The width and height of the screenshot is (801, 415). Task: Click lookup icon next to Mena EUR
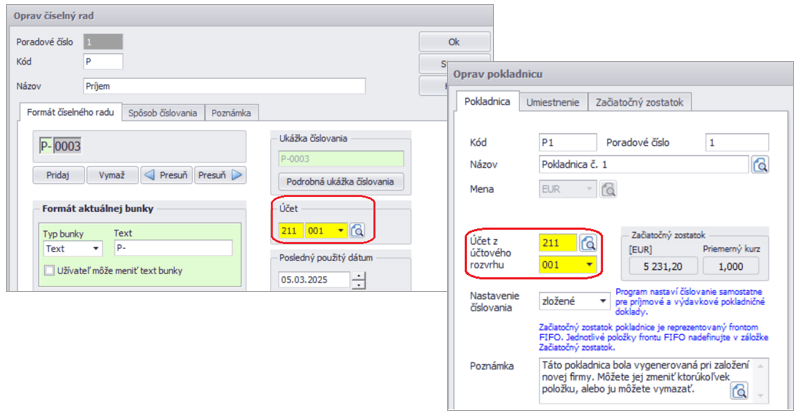608,187
